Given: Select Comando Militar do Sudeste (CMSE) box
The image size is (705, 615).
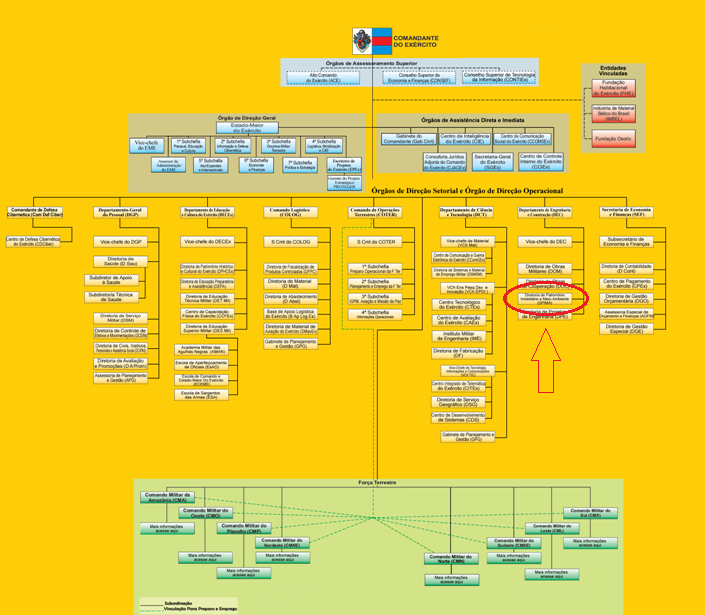Looking at the screenshot, I should point(514,543).
